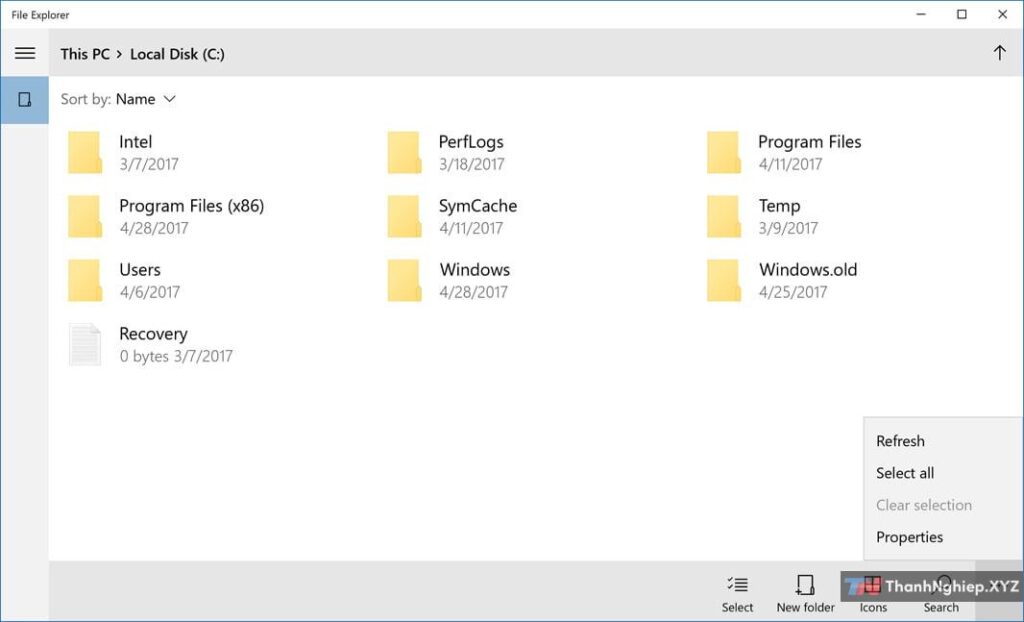Click the Recovery file document icon
The height and width of the screenshot is (622, 1024).
click(85, 344)
